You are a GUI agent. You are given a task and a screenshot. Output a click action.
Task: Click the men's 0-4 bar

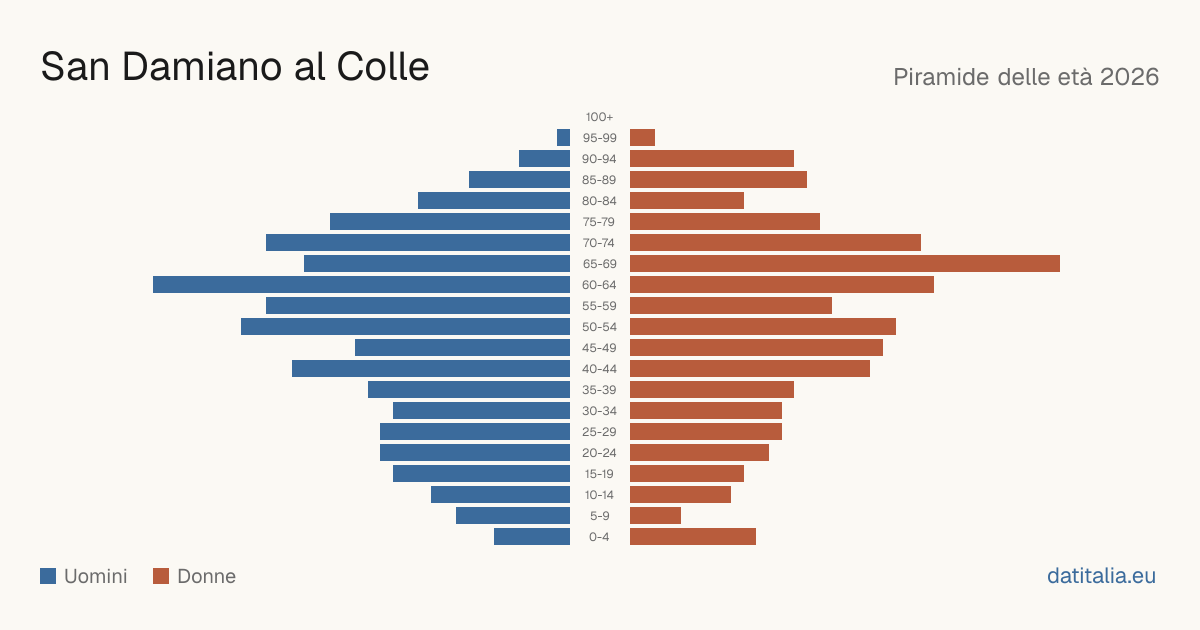pyautogui.click(x=532, y=537)
